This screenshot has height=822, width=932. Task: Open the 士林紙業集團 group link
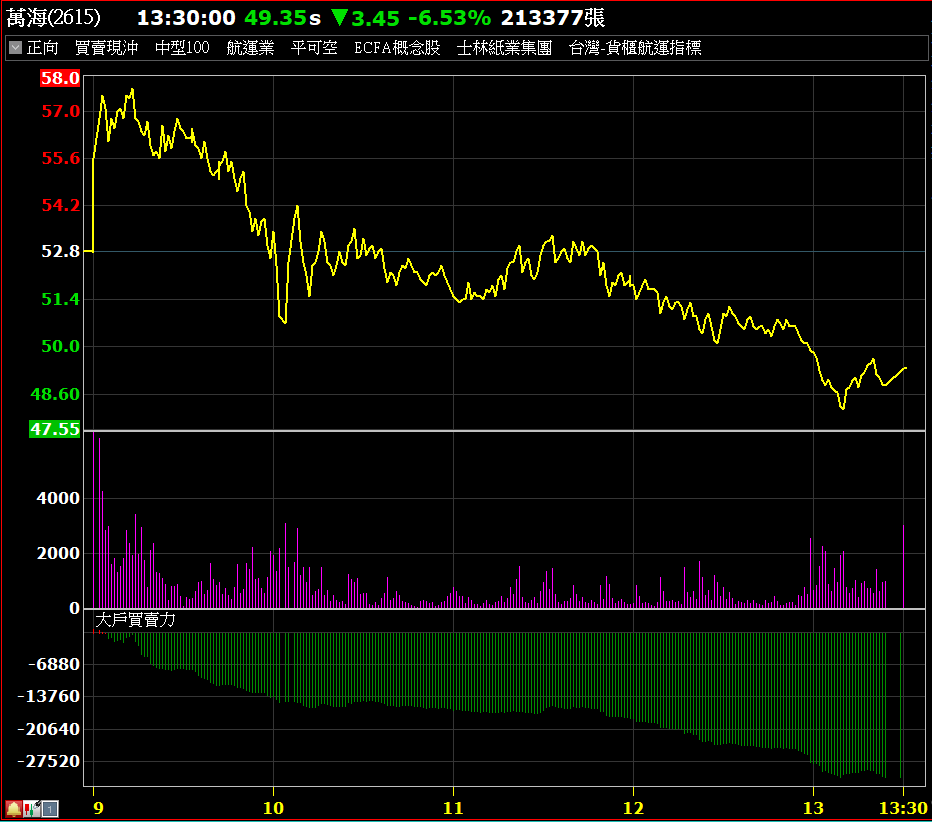[x=504, y=47]
